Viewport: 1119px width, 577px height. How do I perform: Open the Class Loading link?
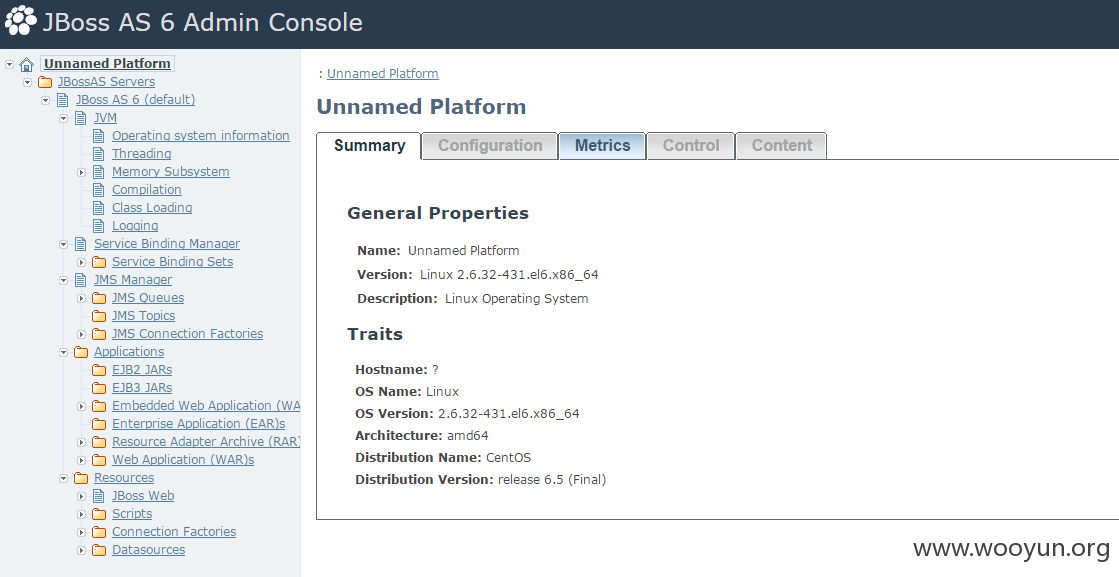point(152,208)
